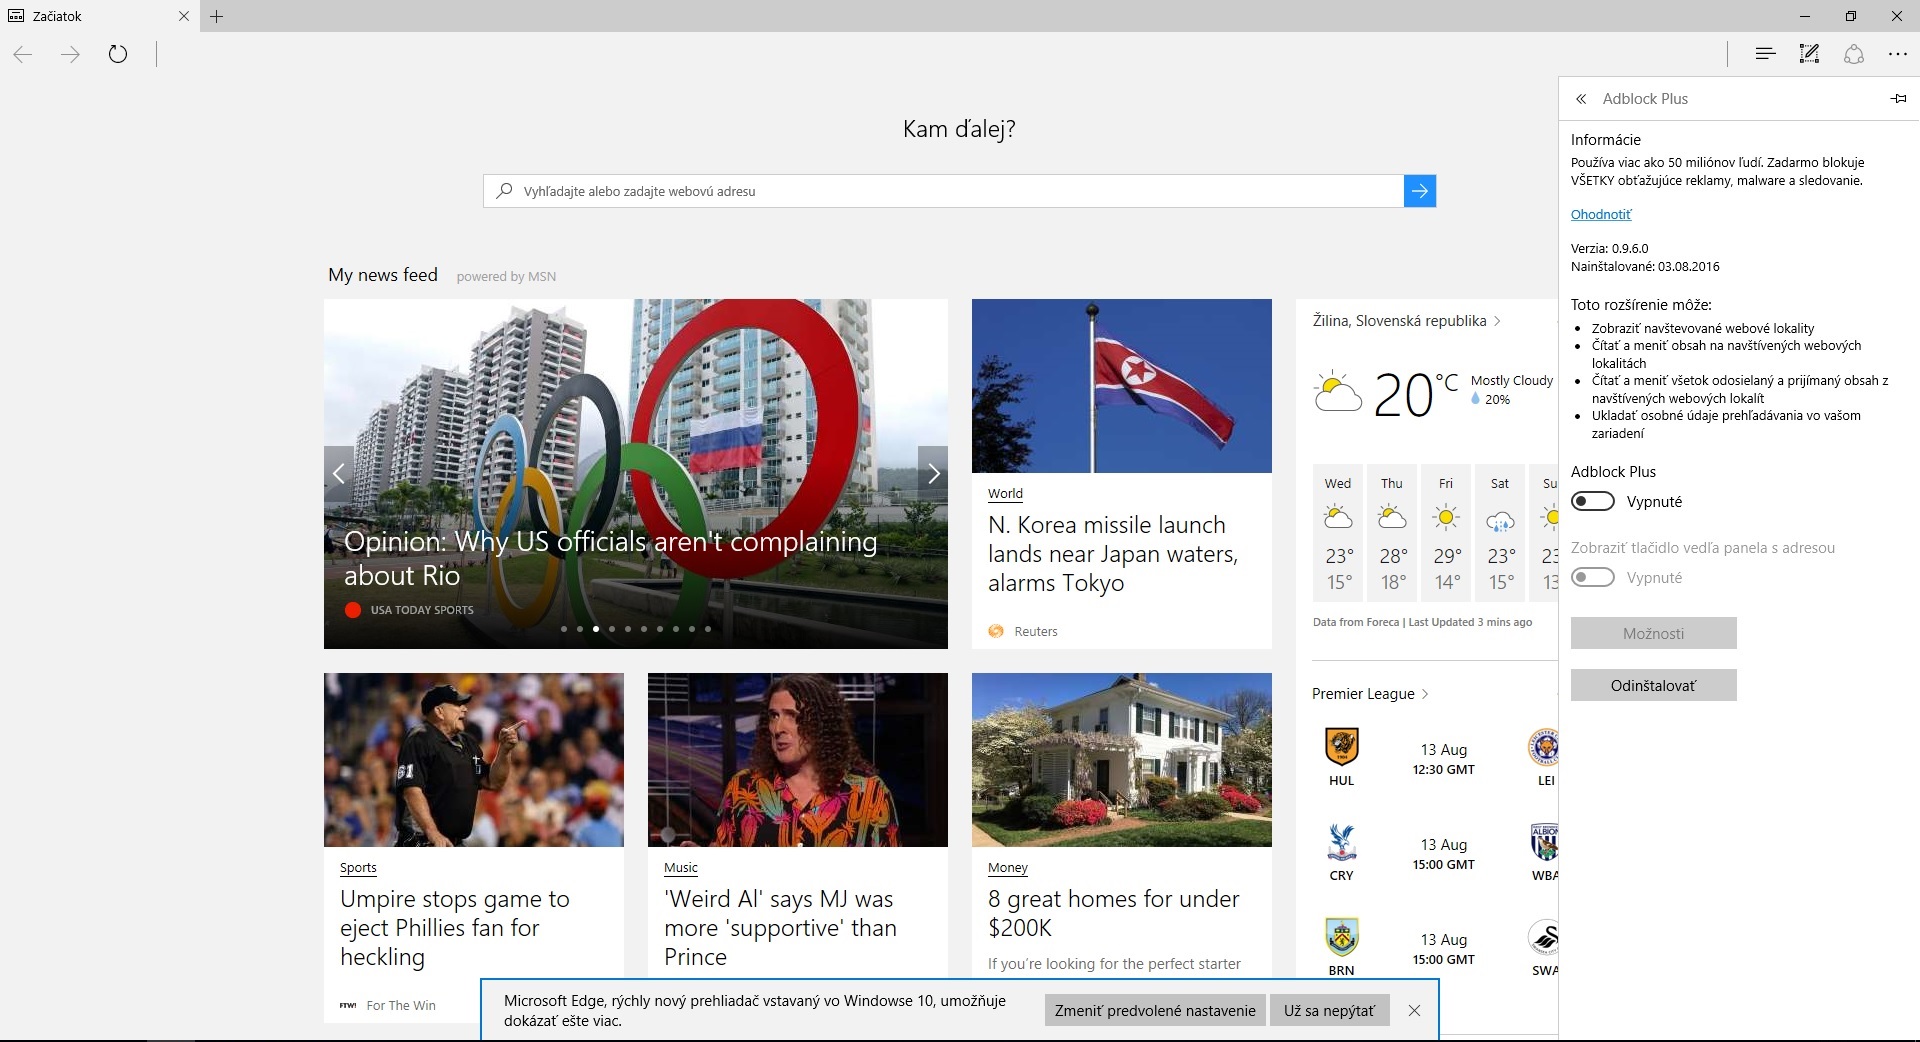Open the More actions ellipsis menu
This screenshot has width=1920, height=1042.
click(1898, 54)
